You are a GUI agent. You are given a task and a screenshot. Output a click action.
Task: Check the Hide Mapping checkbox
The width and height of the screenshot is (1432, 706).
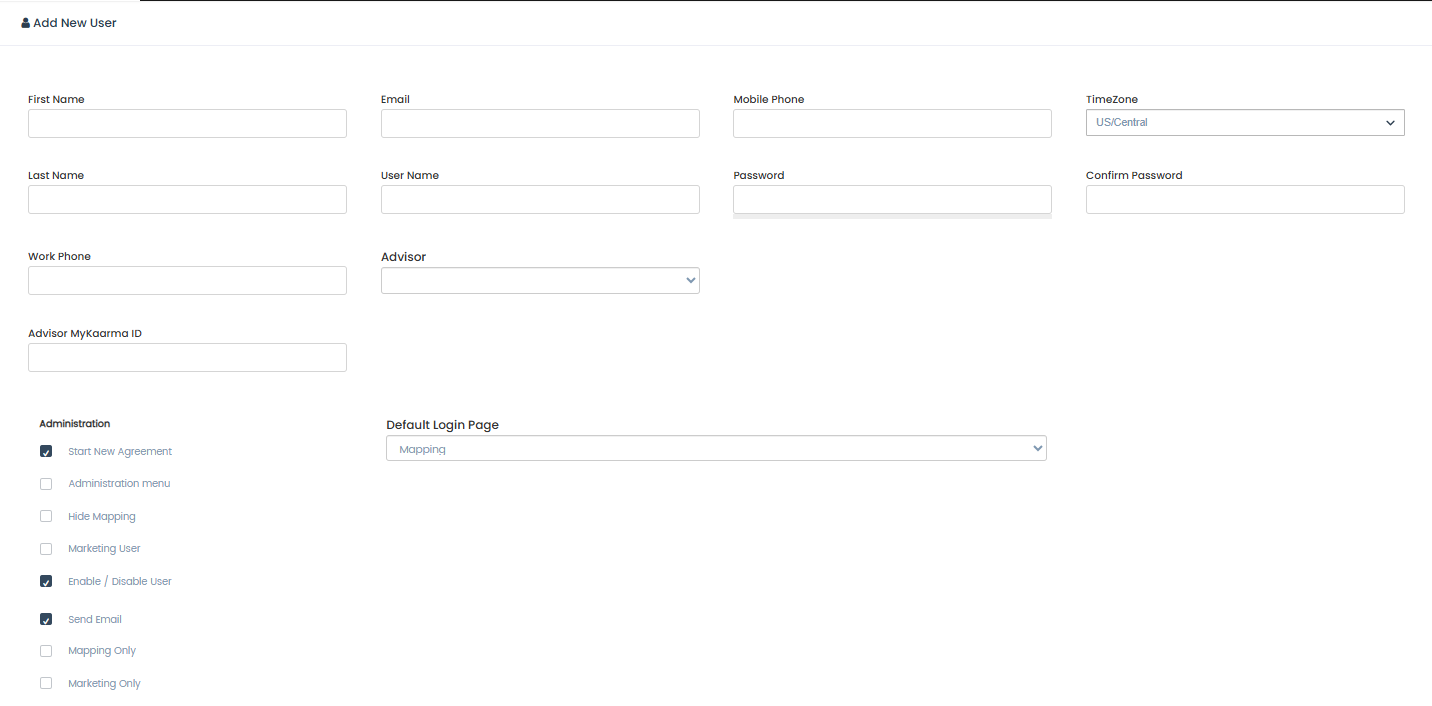click(46, 517)
